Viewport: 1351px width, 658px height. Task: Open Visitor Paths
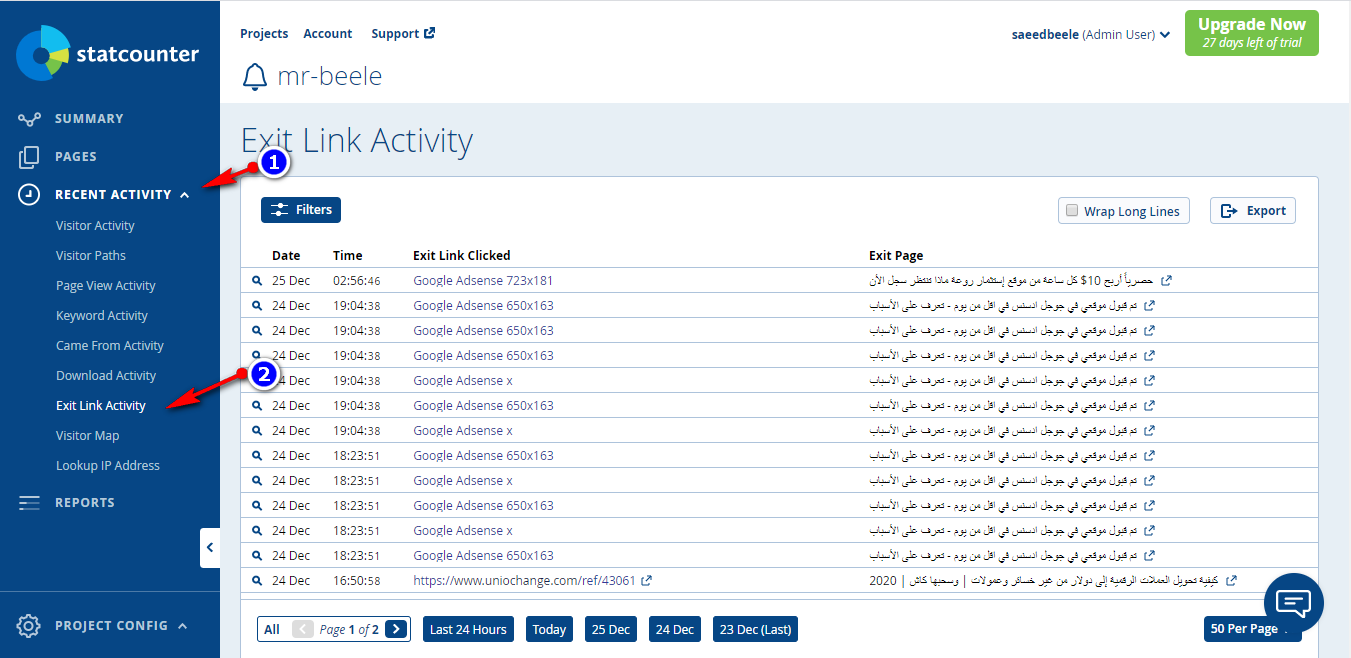[x=91, y=256]
